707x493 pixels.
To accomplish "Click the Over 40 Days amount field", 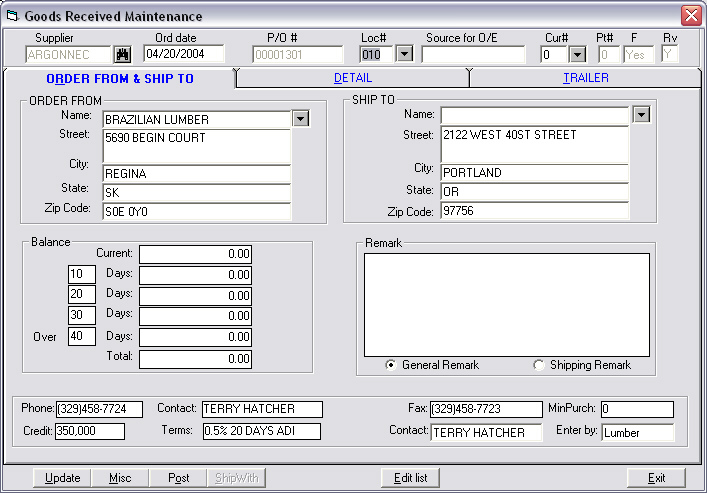I will (x=195, y=337).
